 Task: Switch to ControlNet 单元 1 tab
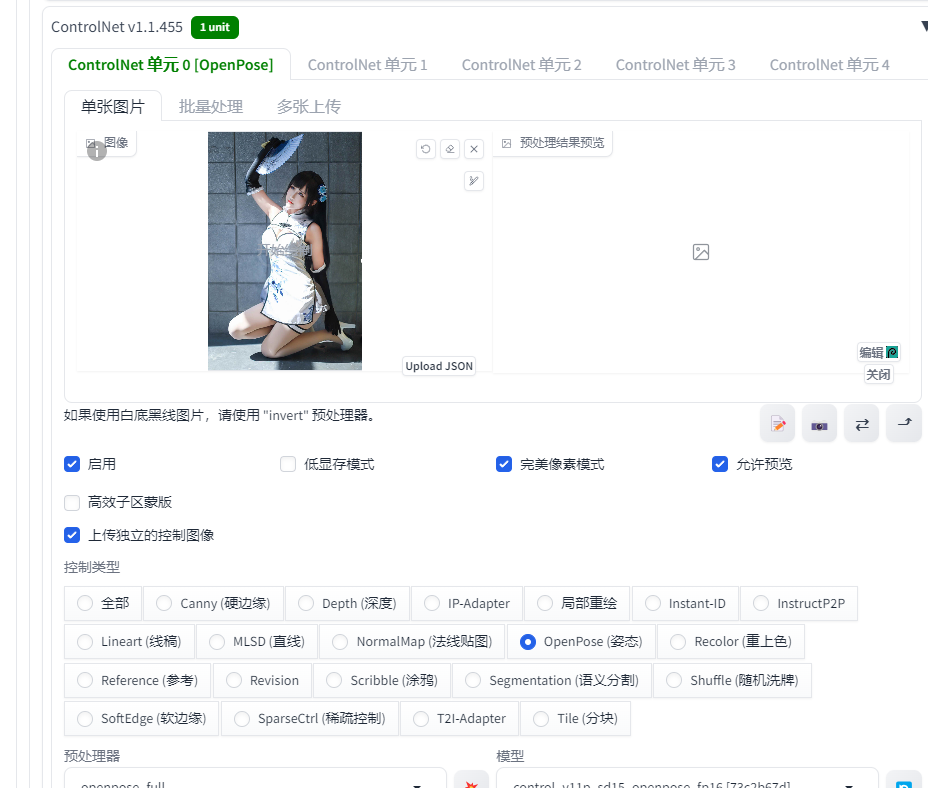[x=367, y=65]
